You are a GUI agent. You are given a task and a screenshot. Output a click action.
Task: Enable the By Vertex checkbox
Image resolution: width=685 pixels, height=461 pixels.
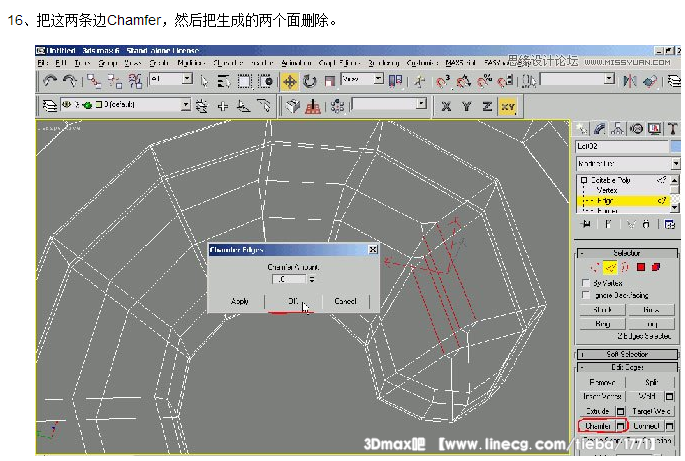pos(586,283)
